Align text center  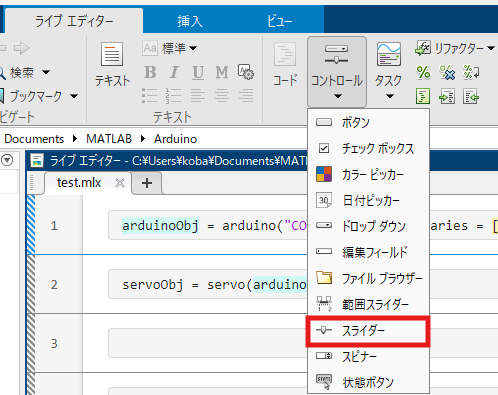click(222, 96)
